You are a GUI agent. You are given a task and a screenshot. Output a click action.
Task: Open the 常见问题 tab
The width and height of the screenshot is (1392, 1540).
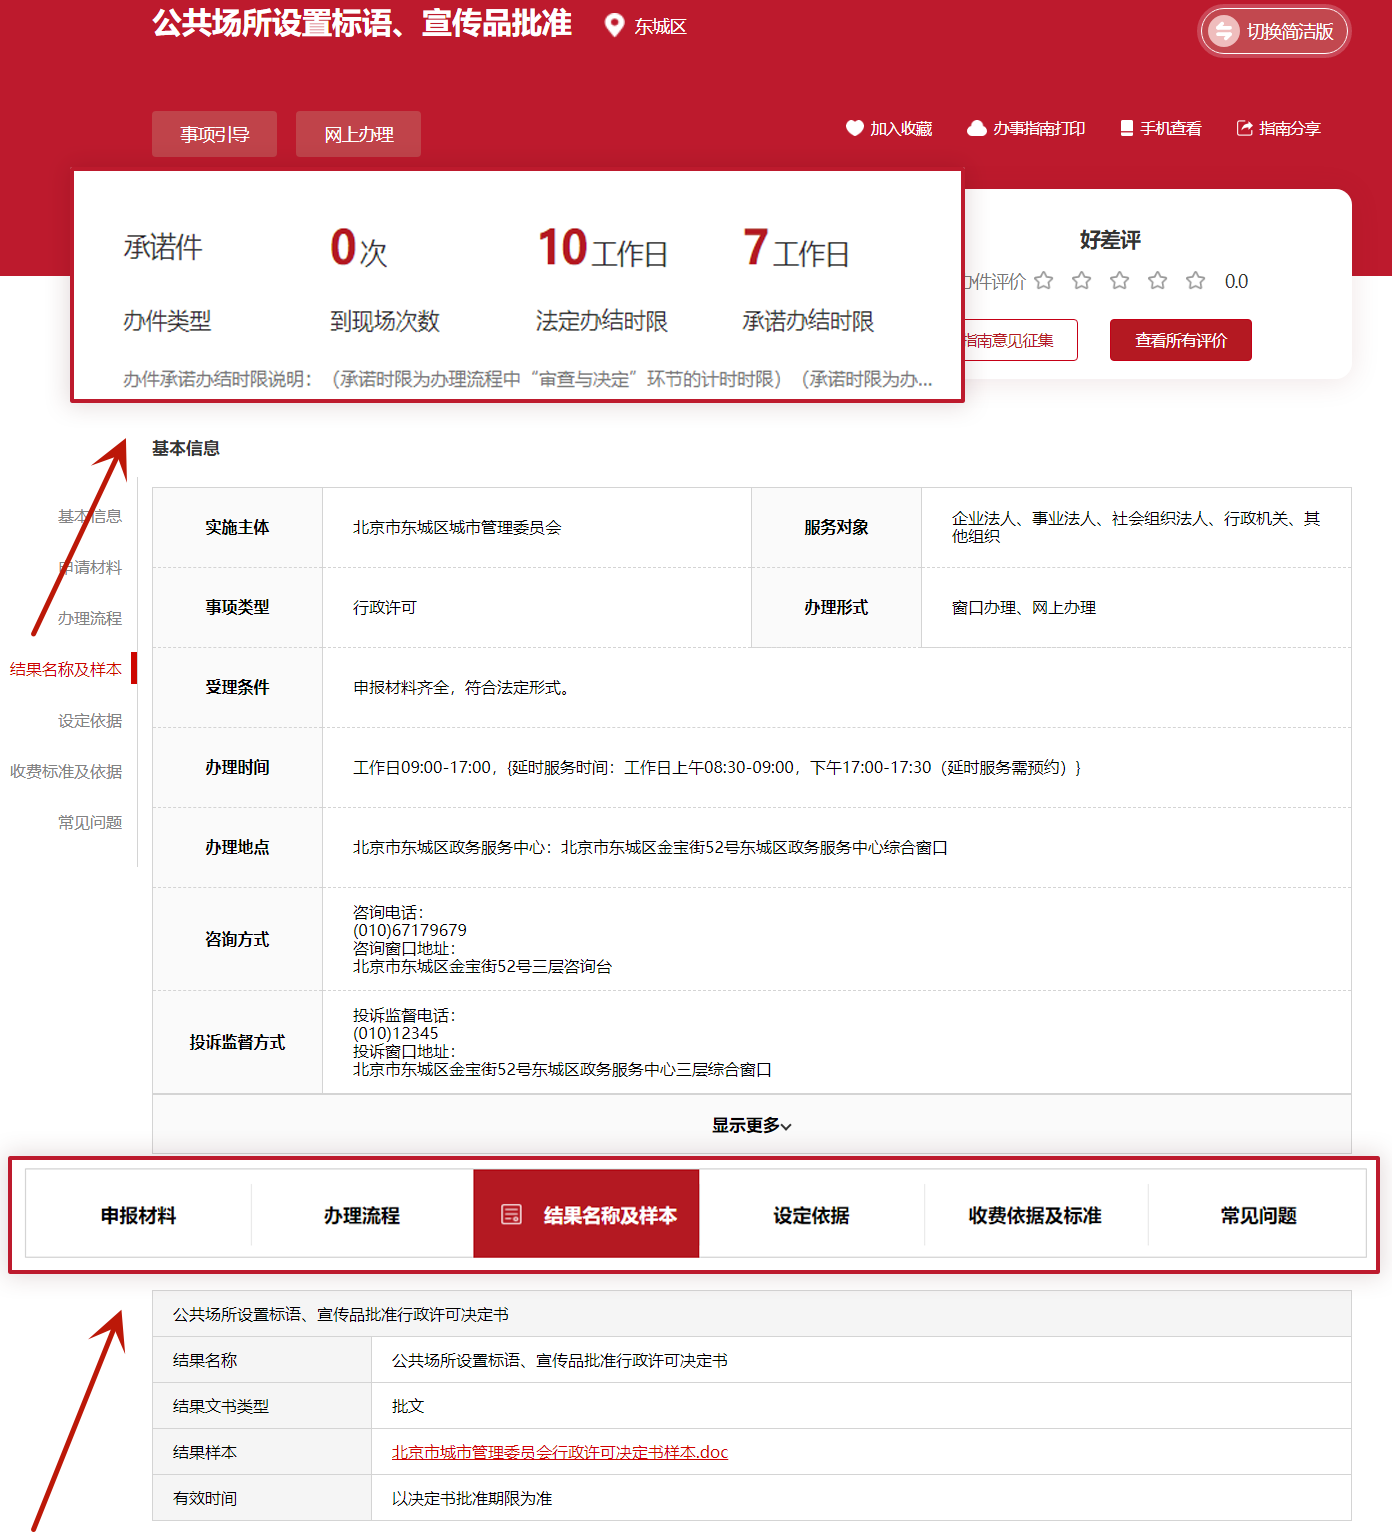1258,1215
